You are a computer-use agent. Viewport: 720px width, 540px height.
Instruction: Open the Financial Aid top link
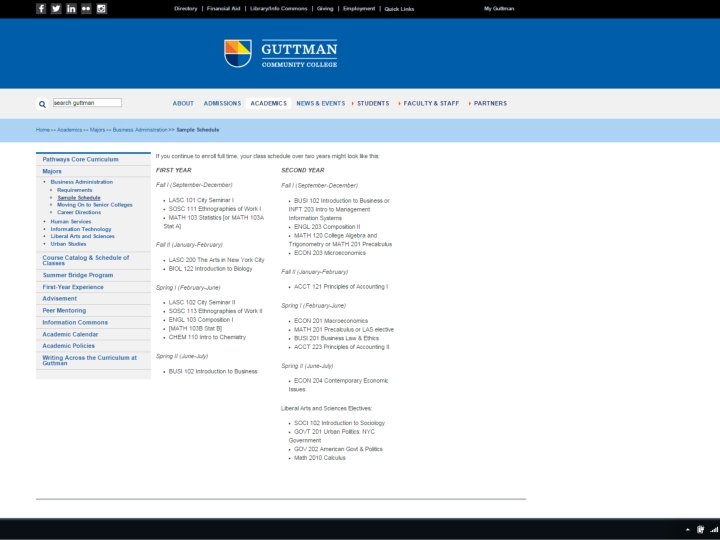coord(224,8)
